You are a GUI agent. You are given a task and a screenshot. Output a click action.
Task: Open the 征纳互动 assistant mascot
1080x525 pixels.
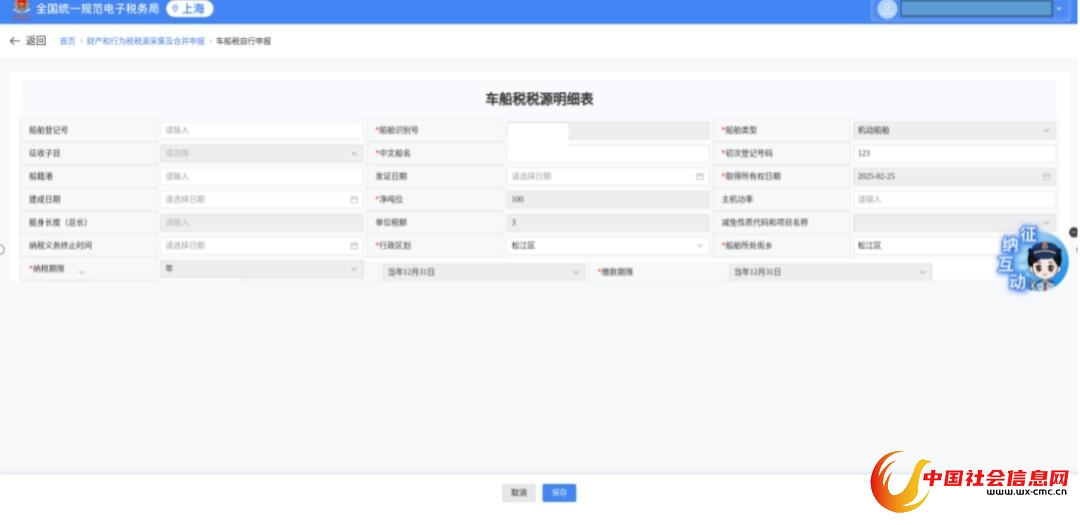(1030, 259)
